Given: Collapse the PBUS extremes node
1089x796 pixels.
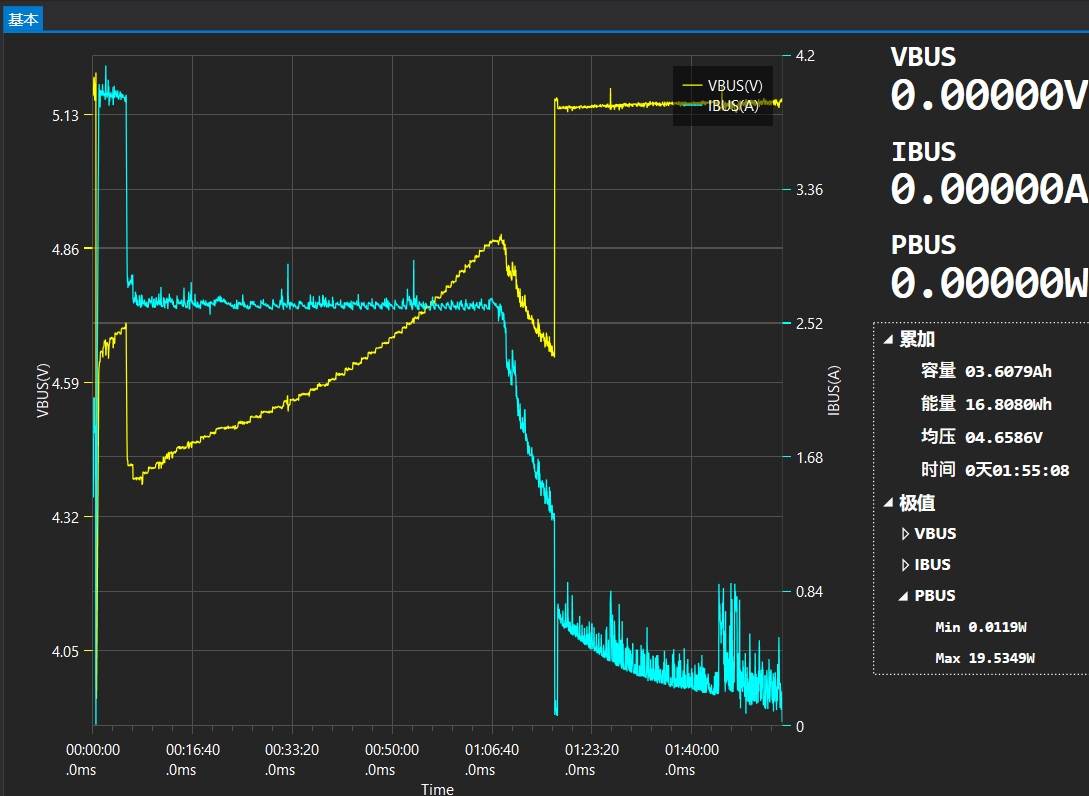Looking at the screenshot, I should point(904,596).
